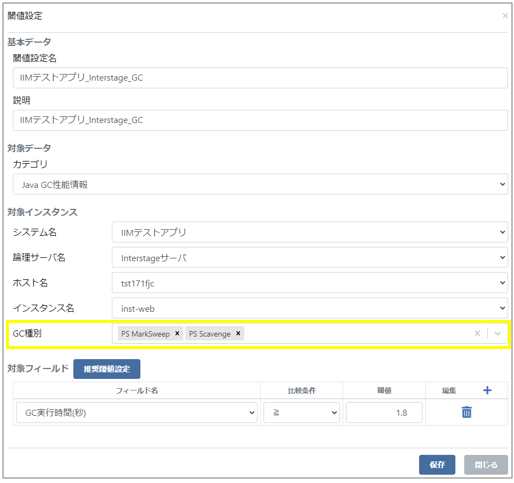Remove the PS Scavenge tag
The image size is (514, 483).
(238, 333)
